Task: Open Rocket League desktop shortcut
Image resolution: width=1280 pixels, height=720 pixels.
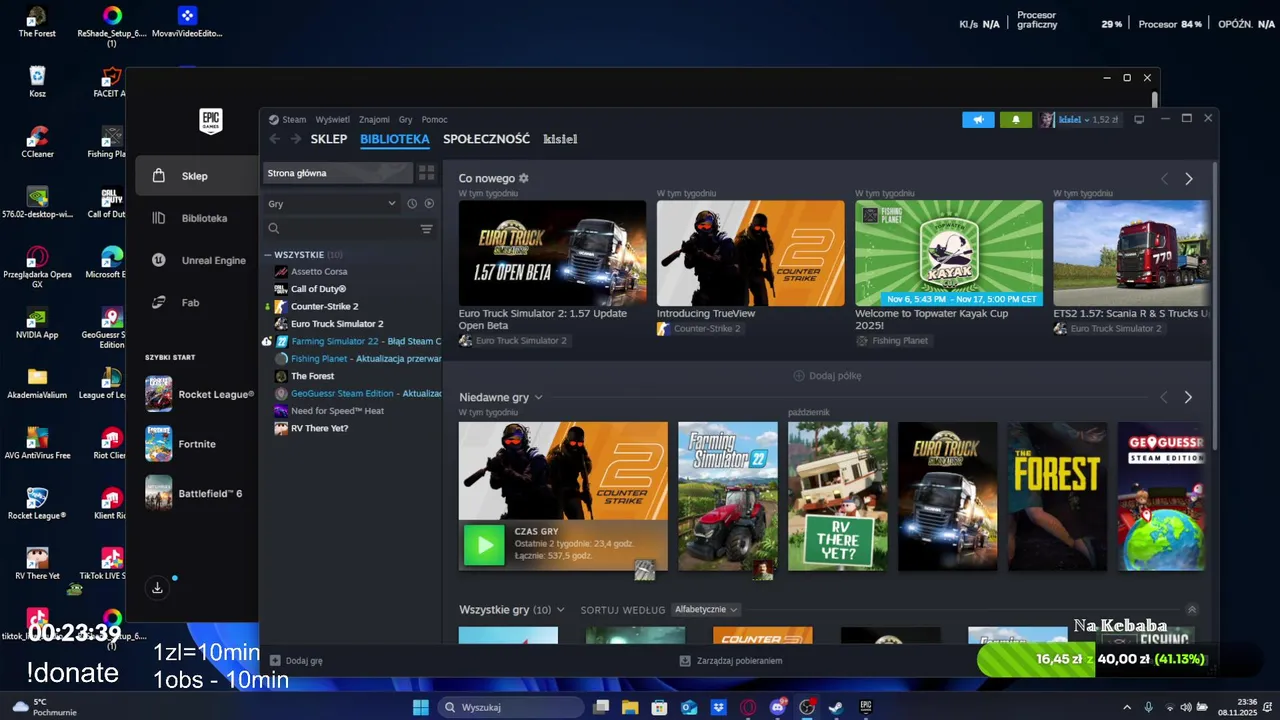Action: tap(37, 503)
